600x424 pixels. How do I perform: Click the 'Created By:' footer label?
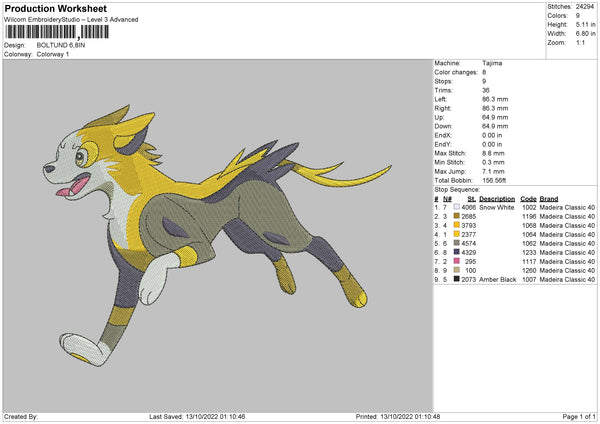coord(21,416)
